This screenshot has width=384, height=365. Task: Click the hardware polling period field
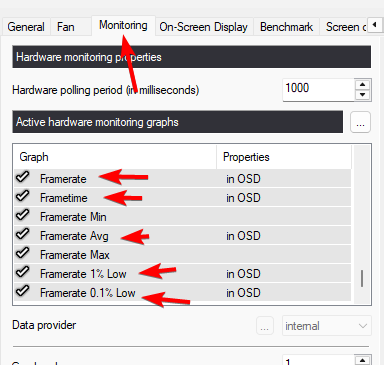coord(318,89)
